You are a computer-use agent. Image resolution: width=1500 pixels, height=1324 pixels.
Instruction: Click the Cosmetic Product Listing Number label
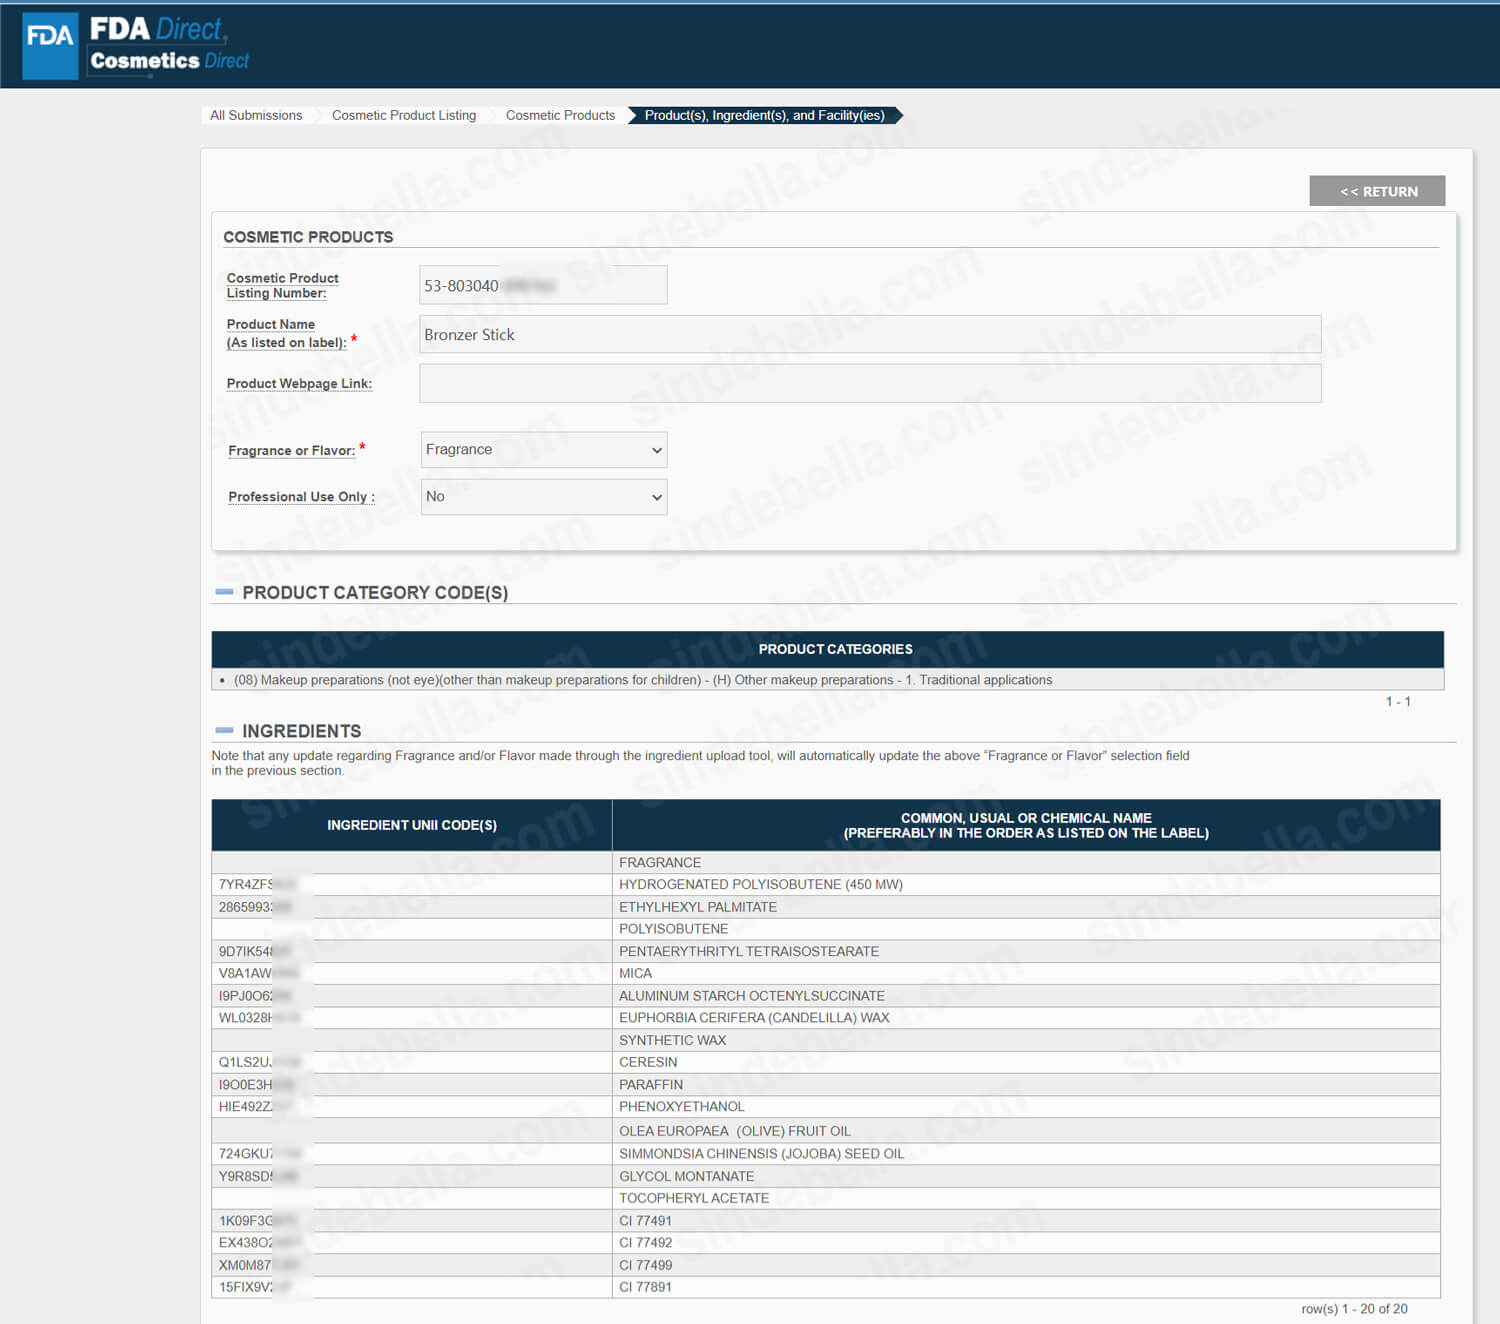click(x=282, y=285)
